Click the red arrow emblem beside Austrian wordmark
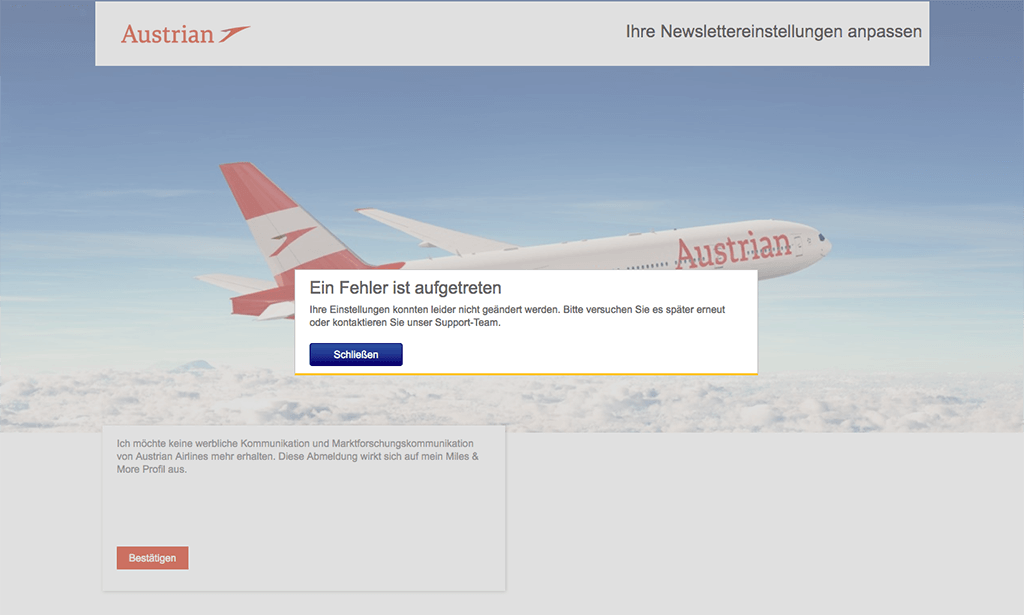The width and height of the screenshot is (1024, 615). tap(234, 34)
